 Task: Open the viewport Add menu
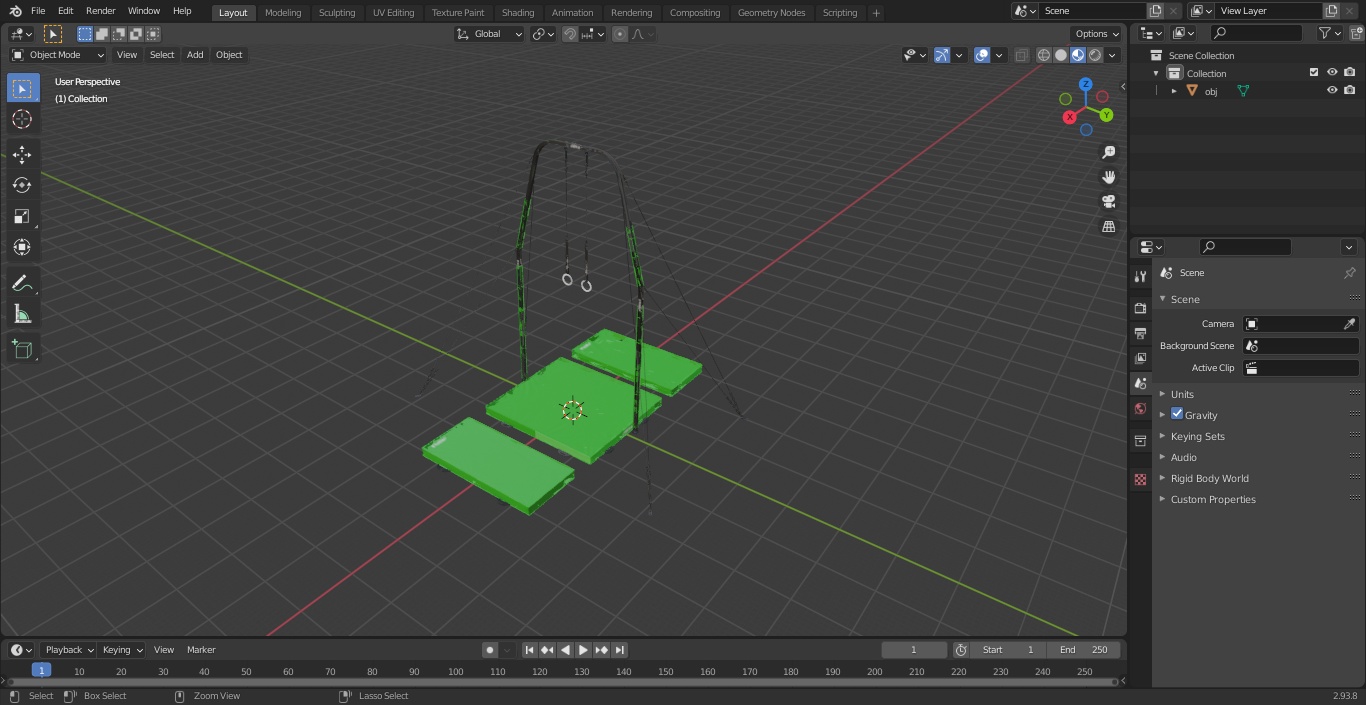(x=195, y=55)
